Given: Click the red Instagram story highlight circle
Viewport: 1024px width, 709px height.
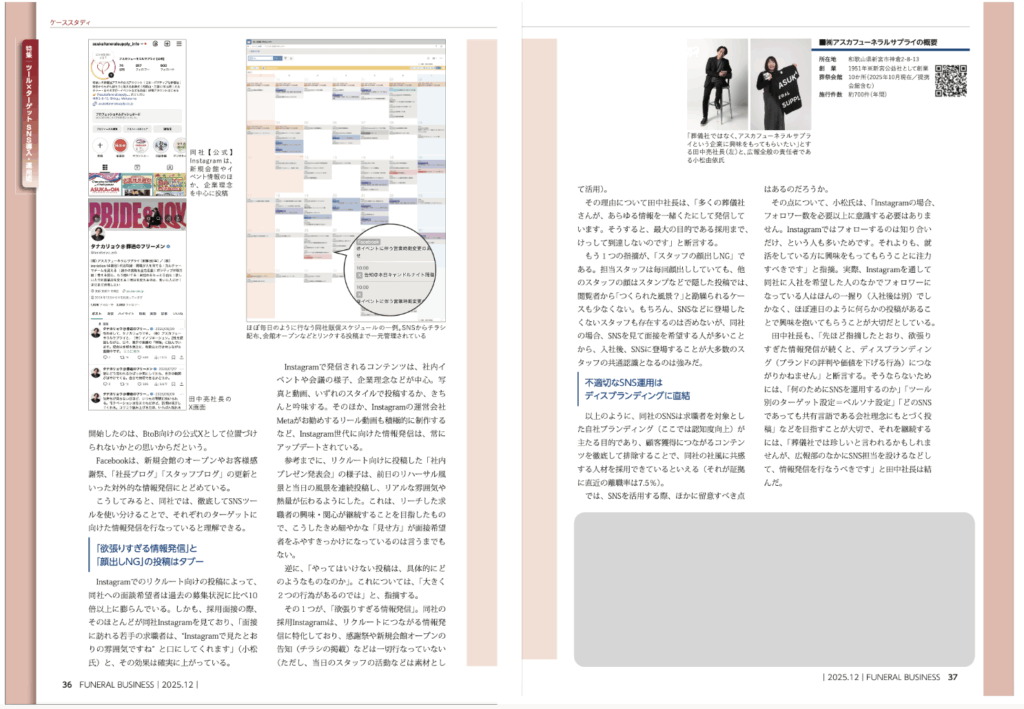Looking at the screenshot, I should pyautogui.click(x=121, y=144).
